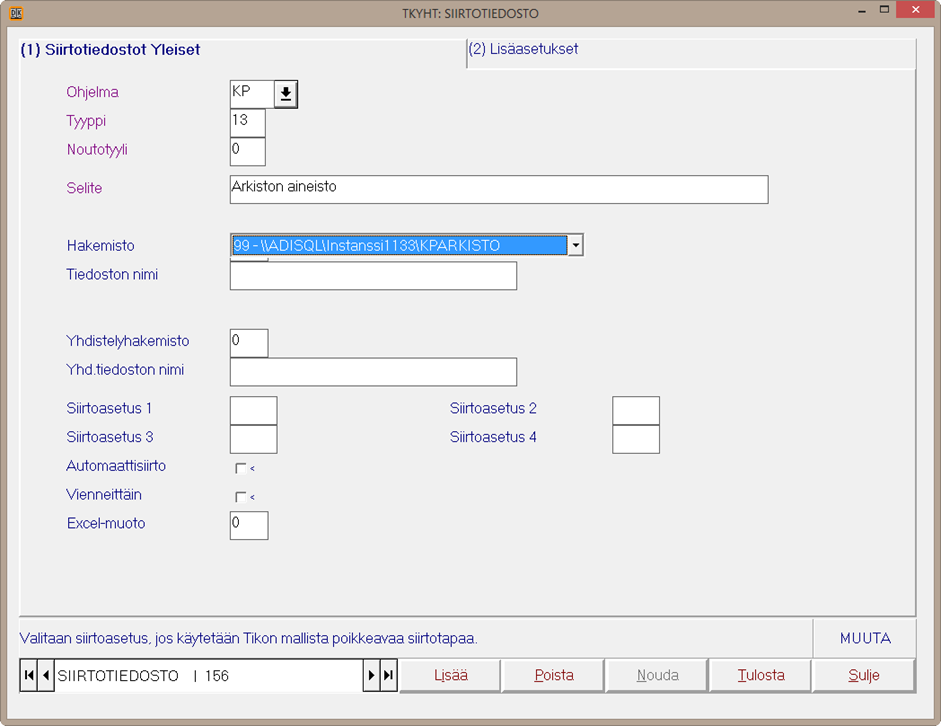Screen dimensions: 941x726
Task: Go to previous record arrow
Action: pyautogui.click(x=46, y=676)
